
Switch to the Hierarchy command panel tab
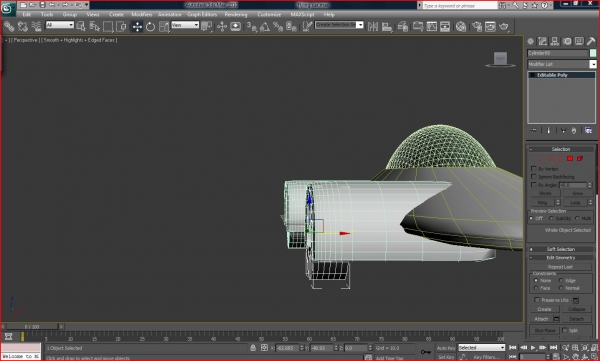[x=555, y=41]
